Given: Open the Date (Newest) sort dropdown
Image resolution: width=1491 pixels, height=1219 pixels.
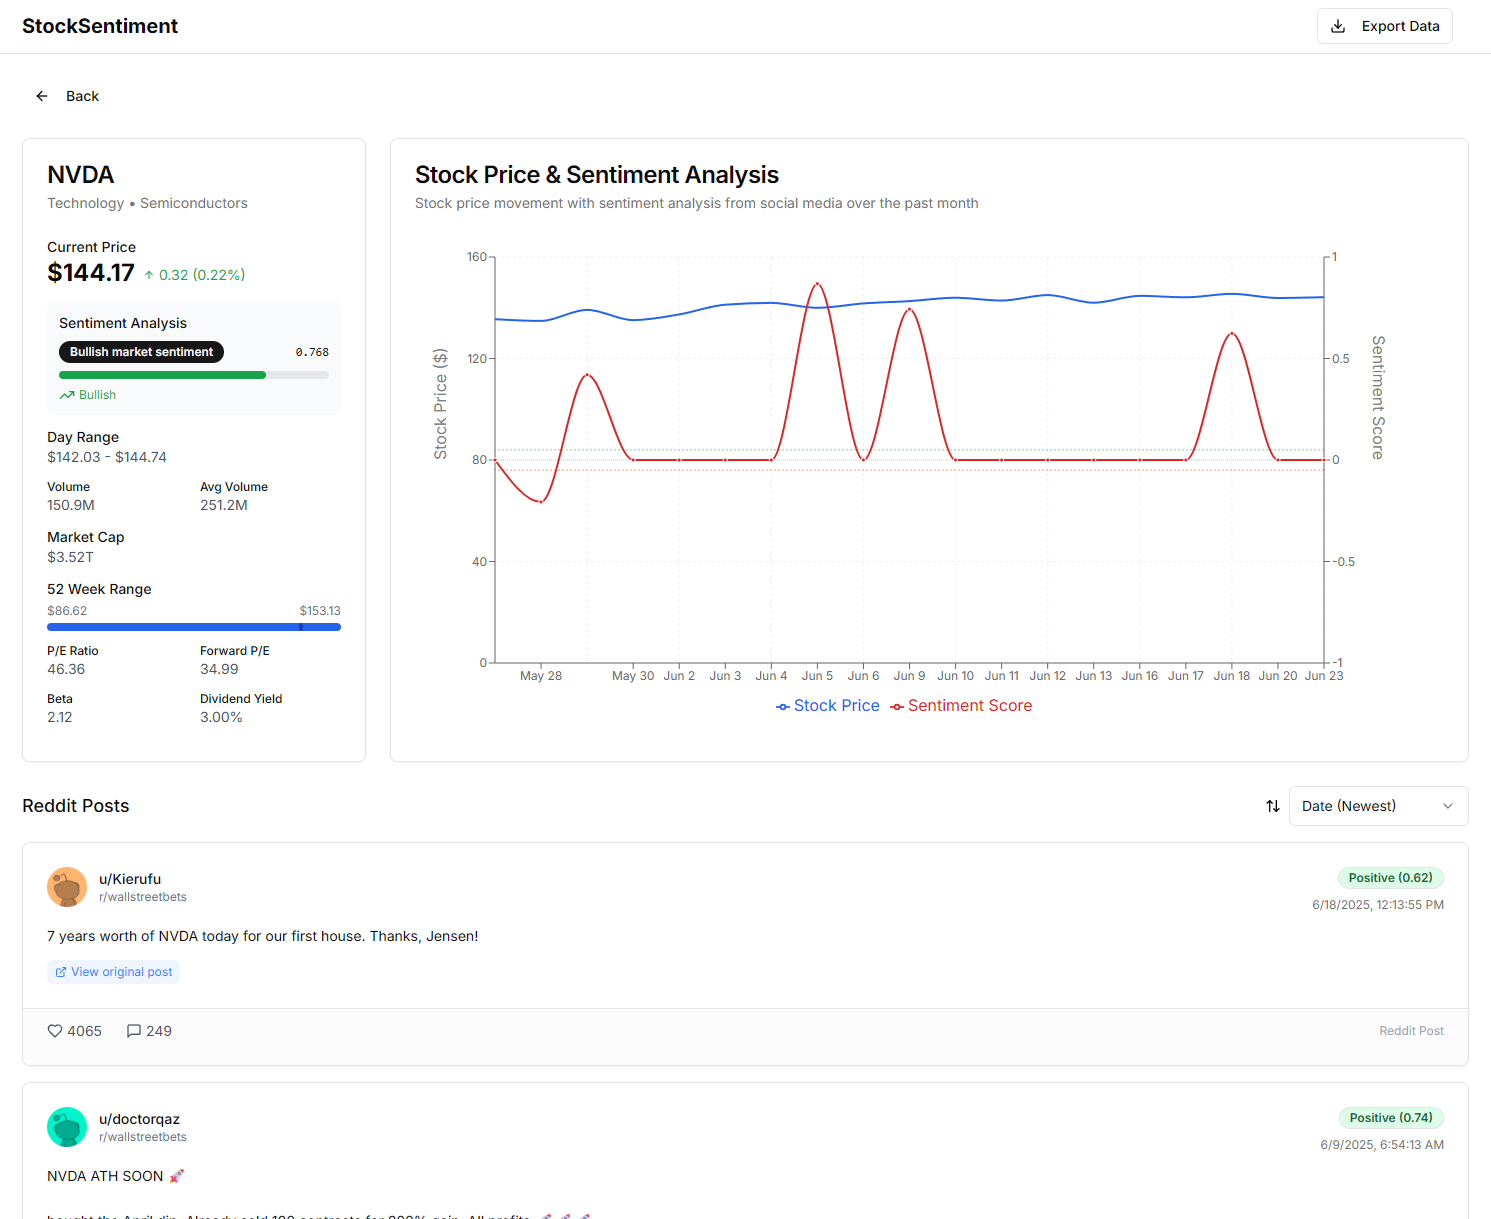Looking at the screenshot, I should click(x=1378, y=806).
